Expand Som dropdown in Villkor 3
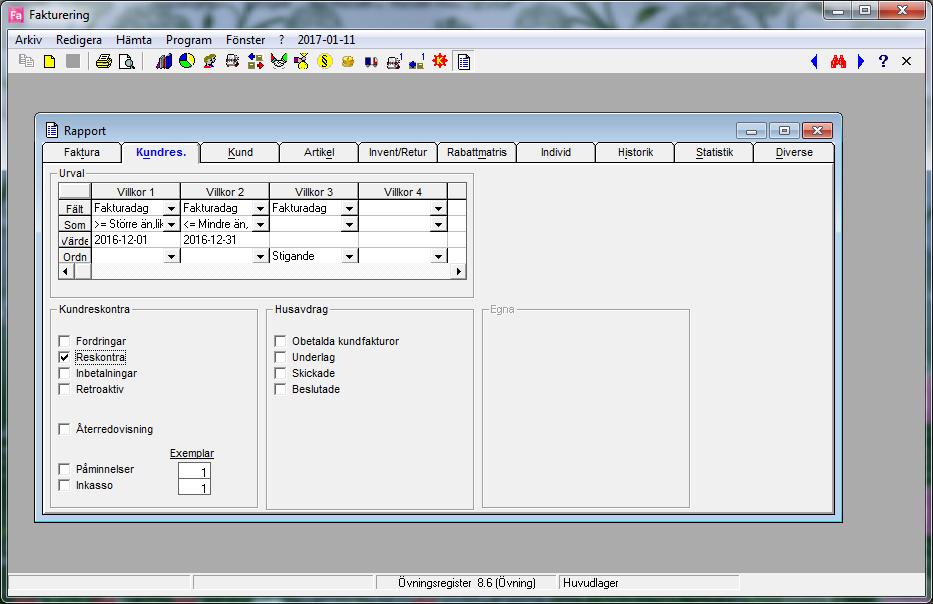 (x=349, y=224)
